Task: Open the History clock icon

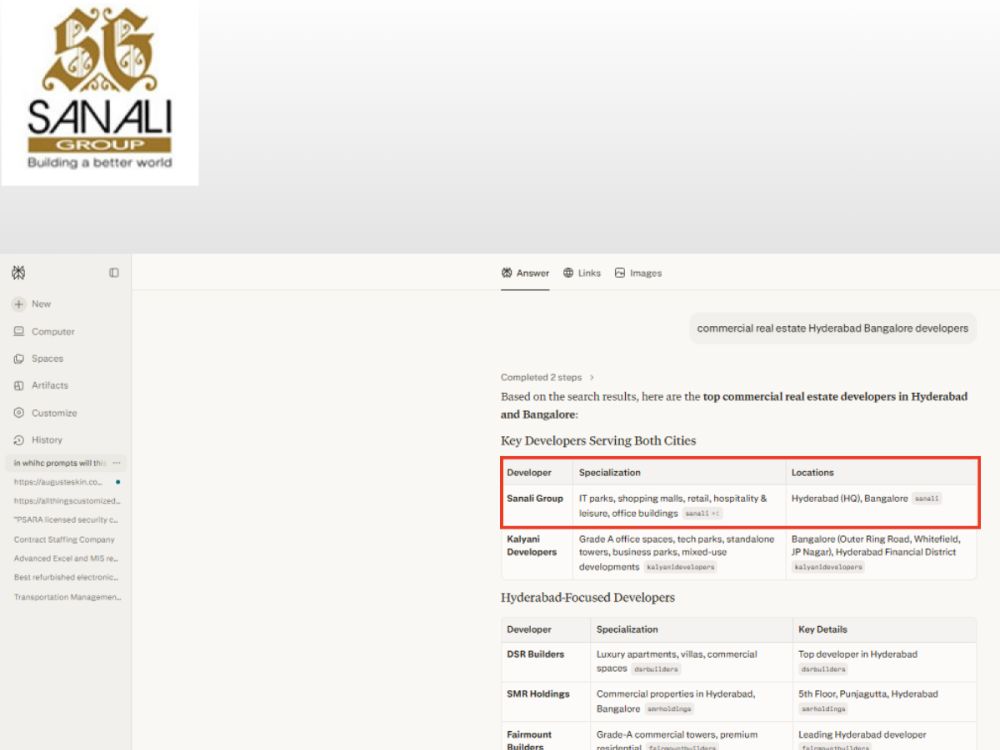Action: pos(19,440)
